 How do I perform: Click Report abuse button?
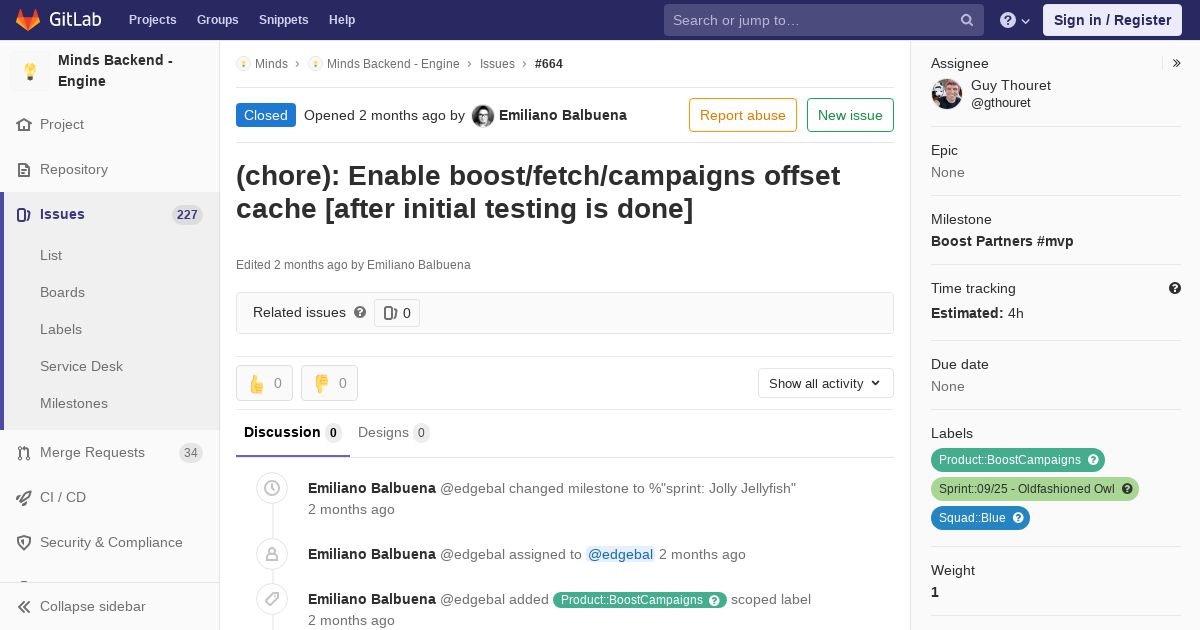click(x=743, y=115)
